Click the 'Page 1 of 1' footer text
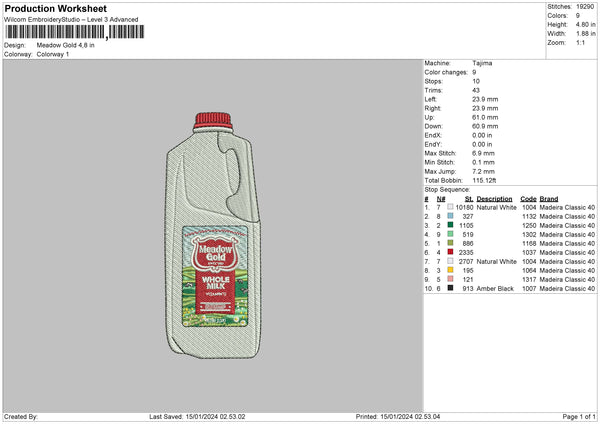 pyautogui.click(x=579, y=417)
